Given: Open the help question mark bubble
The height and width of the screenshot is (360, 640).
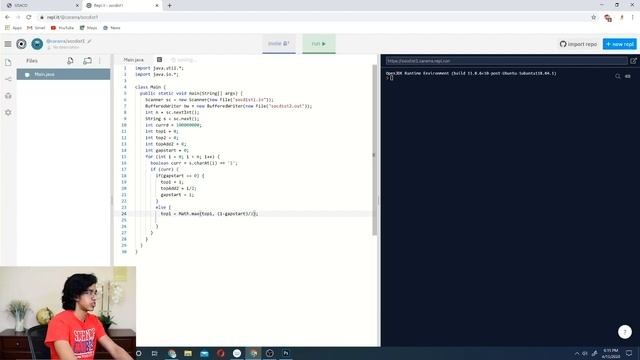Looking at the screenshot, I should click(x=624, y=332).
